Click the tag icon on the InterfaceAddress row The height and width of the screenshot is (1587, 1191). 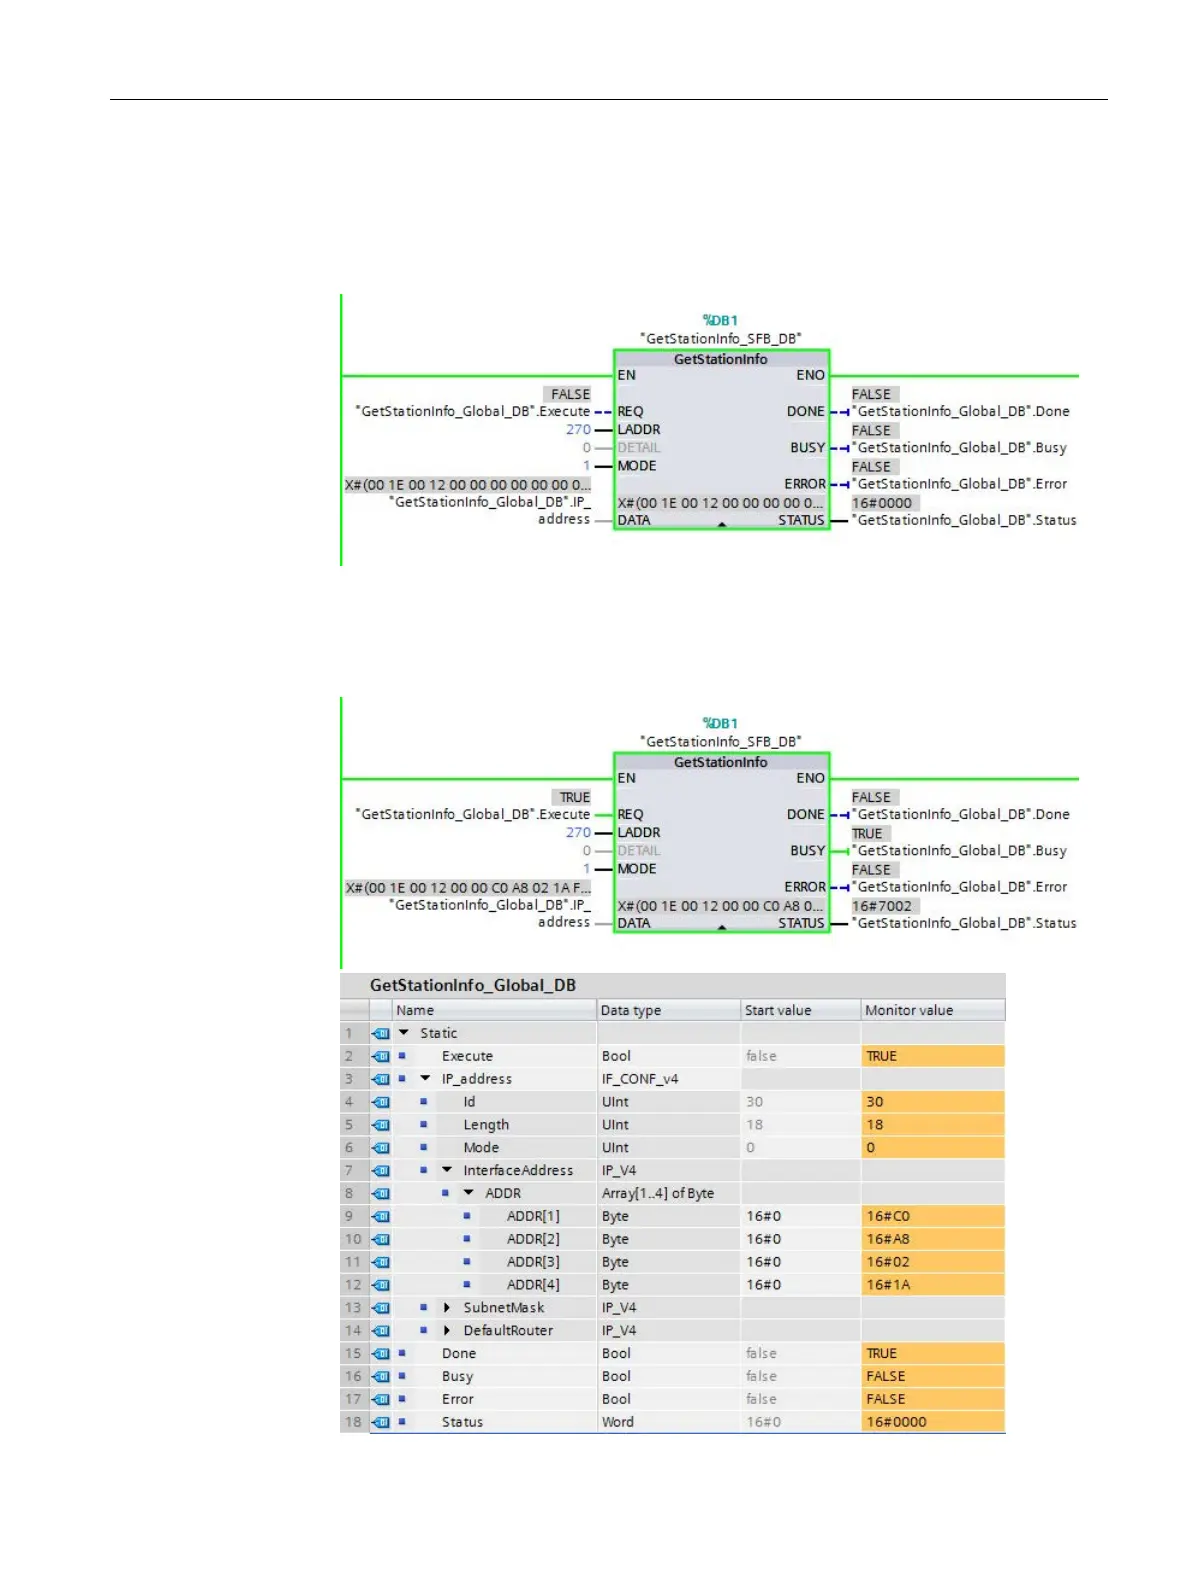[x=381, y=1170]
